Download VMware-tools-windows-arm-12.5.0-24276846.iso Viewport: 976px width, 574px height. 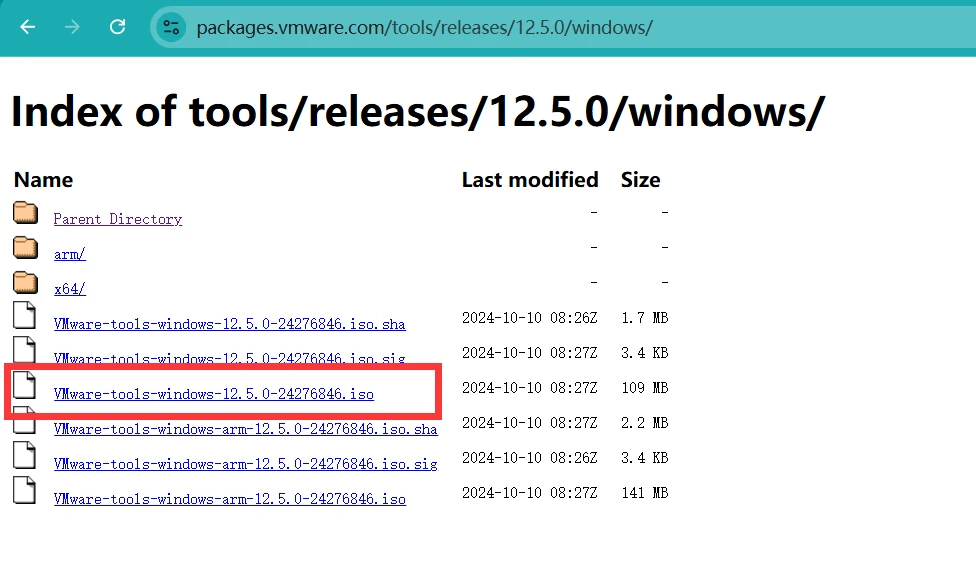pyautogui.click(x=230, y=499)
